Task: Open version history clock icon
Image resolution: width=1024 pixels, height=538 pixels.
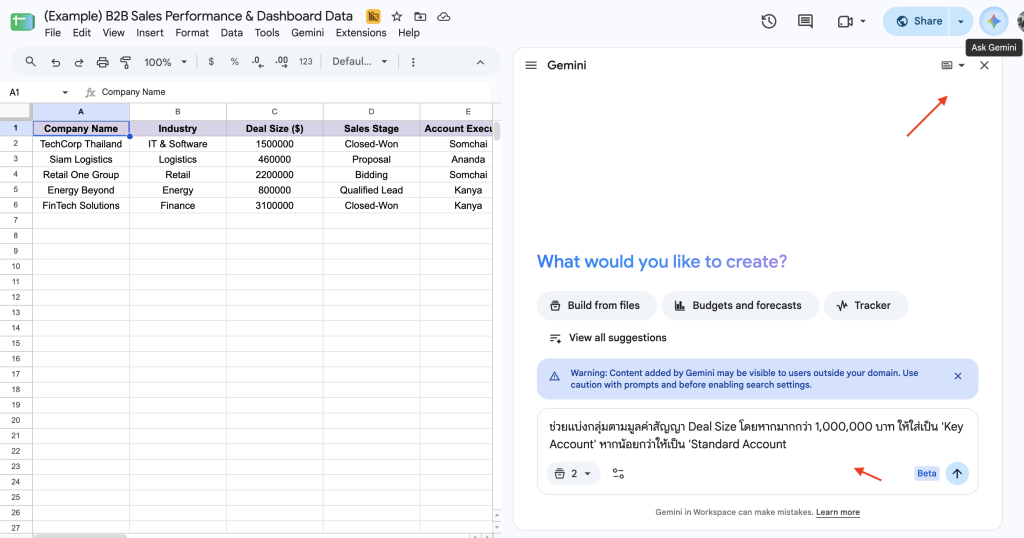Action: coord(769,22)
